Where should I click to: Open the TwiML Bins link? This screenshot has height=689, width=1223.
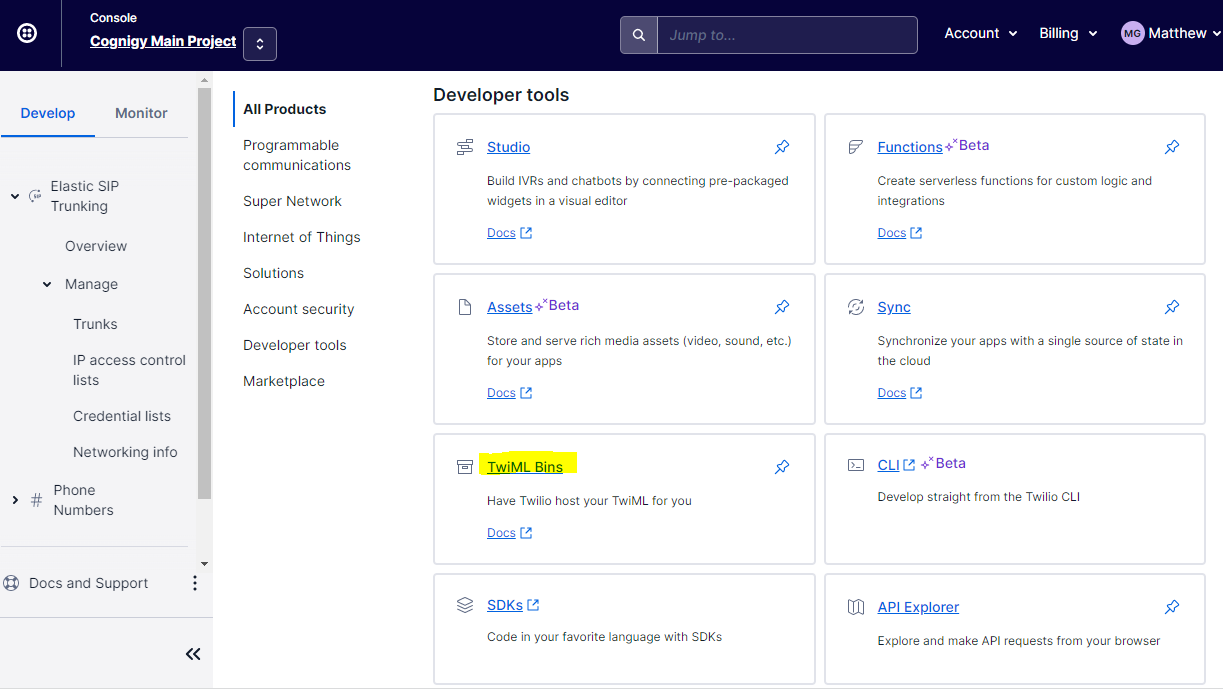(x=525, y=467)
